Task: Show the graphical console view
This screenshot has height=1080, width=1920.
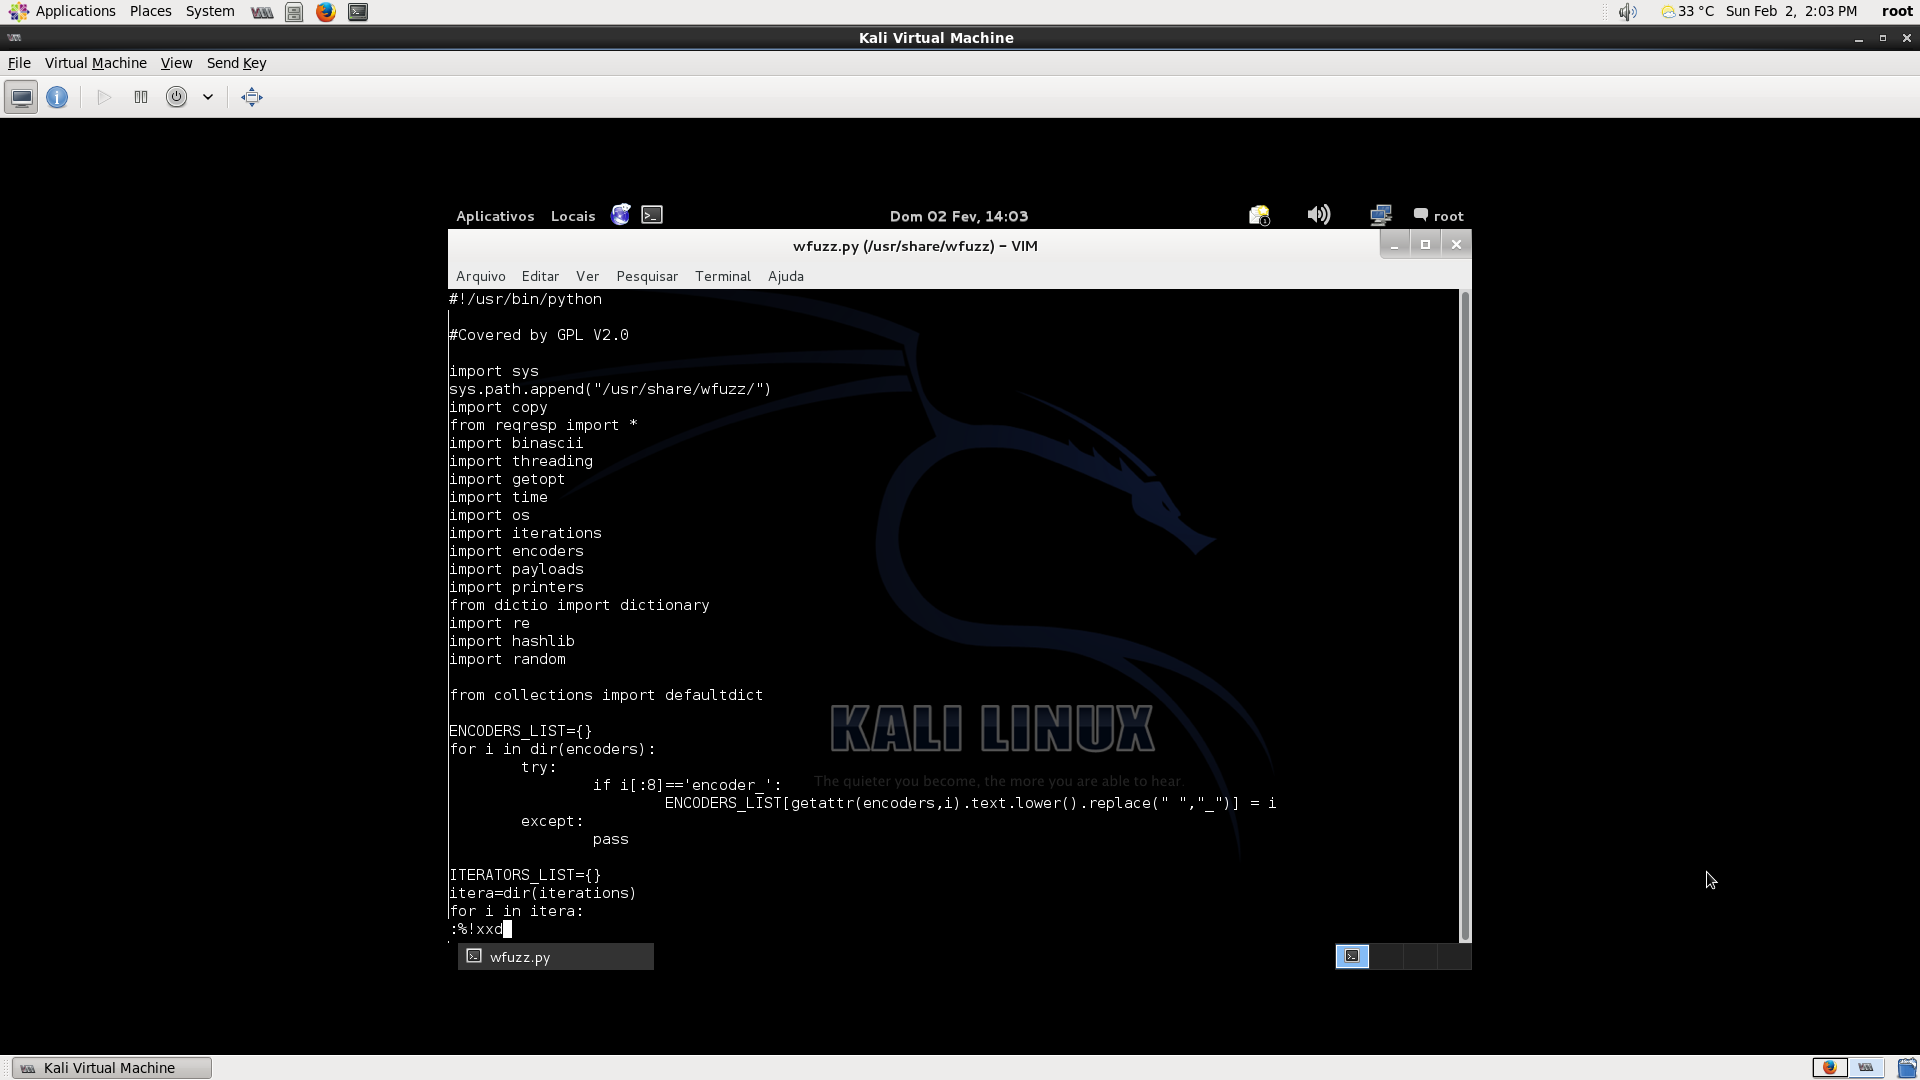Action: [x=21, y=97]
